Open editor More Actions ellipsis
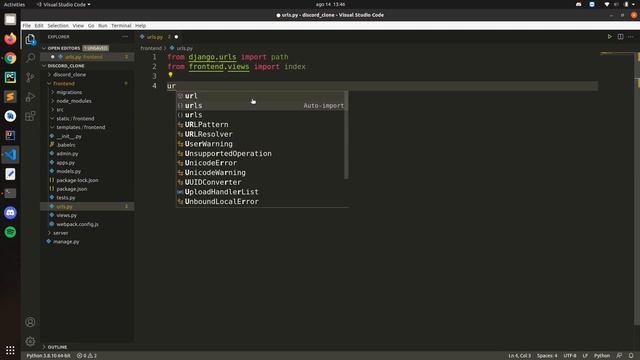 (631, 37)
